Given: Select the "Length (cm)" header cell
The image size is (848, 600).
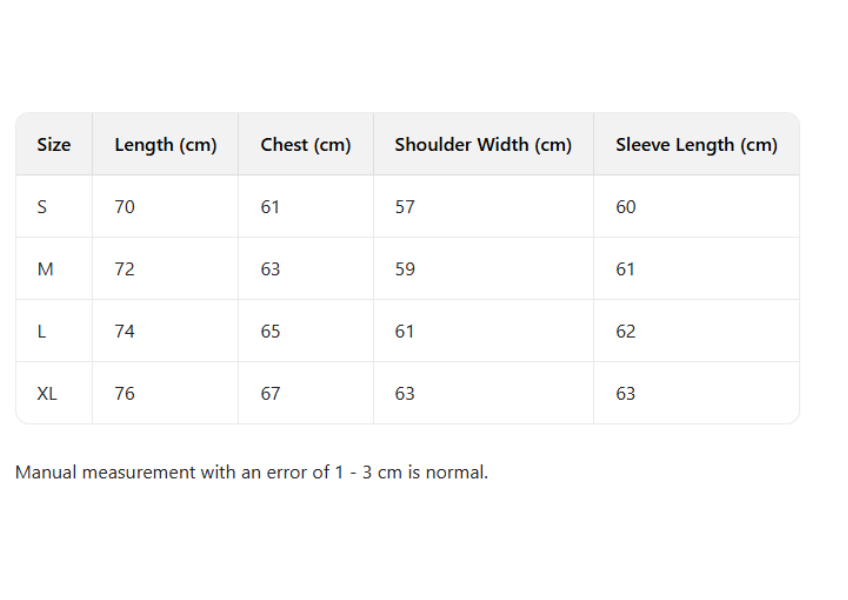Looking at the screenshot, I should point(165,145).
